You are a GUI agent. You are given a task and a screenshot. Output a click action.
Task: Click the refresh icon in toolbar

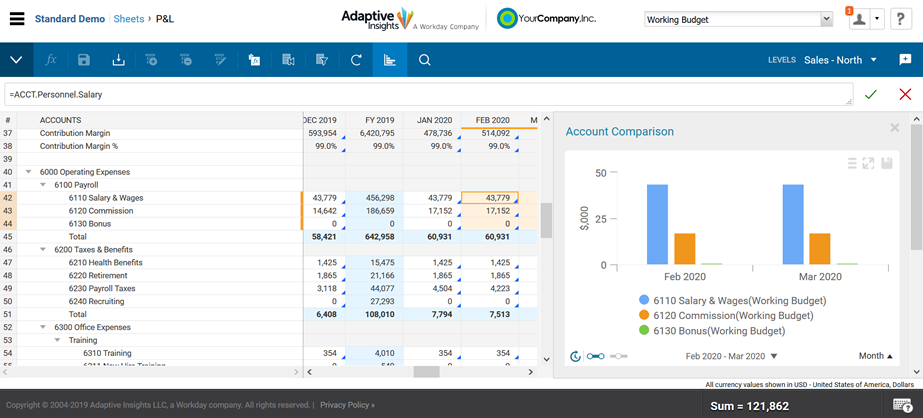[x=356, y=60]
